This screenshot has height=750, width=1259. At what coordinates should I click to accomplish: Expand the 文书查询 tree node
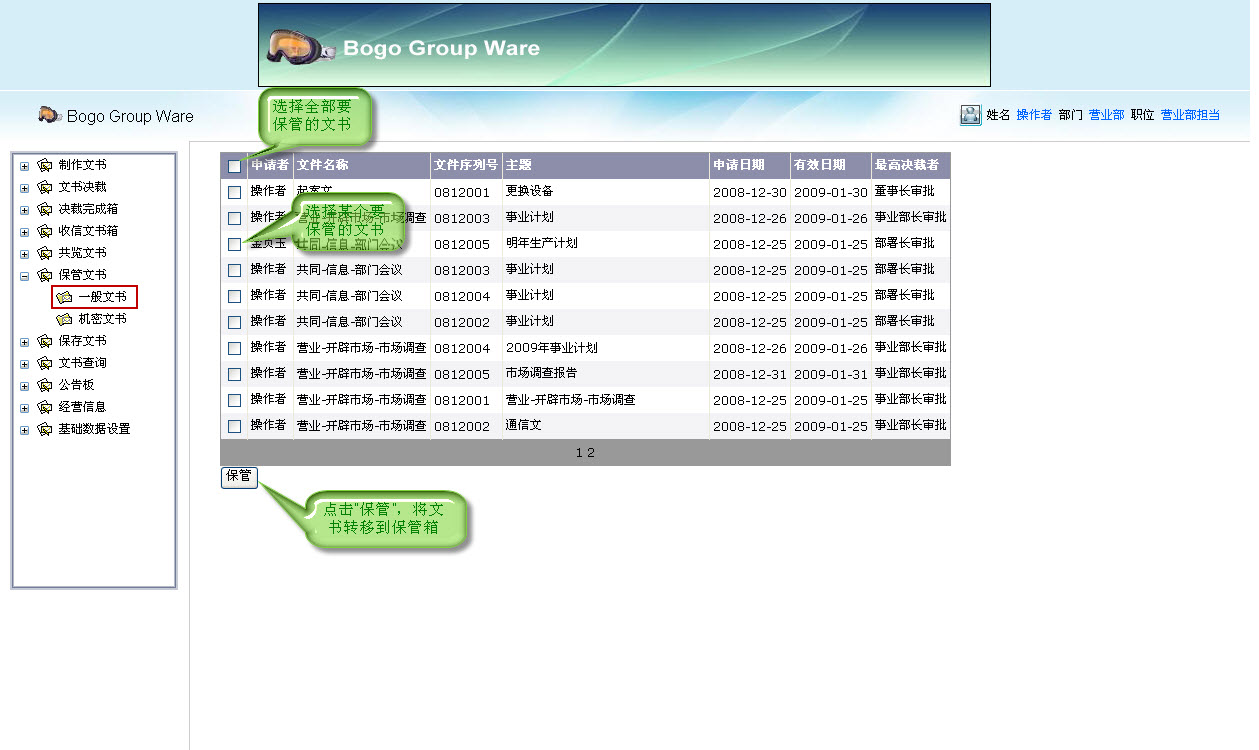pyautogui.click(x=24, y=364)
